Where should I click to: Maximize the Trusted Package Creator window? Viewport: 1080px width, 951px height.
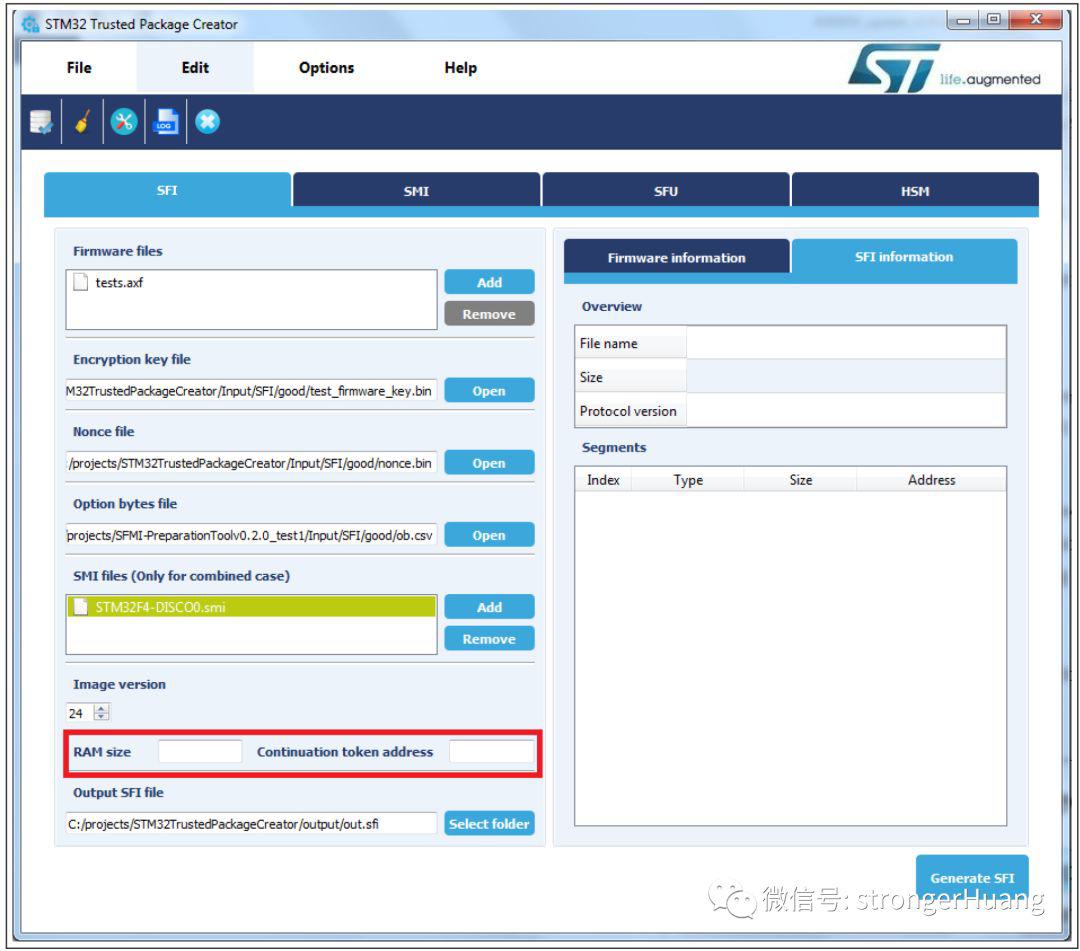993,20
